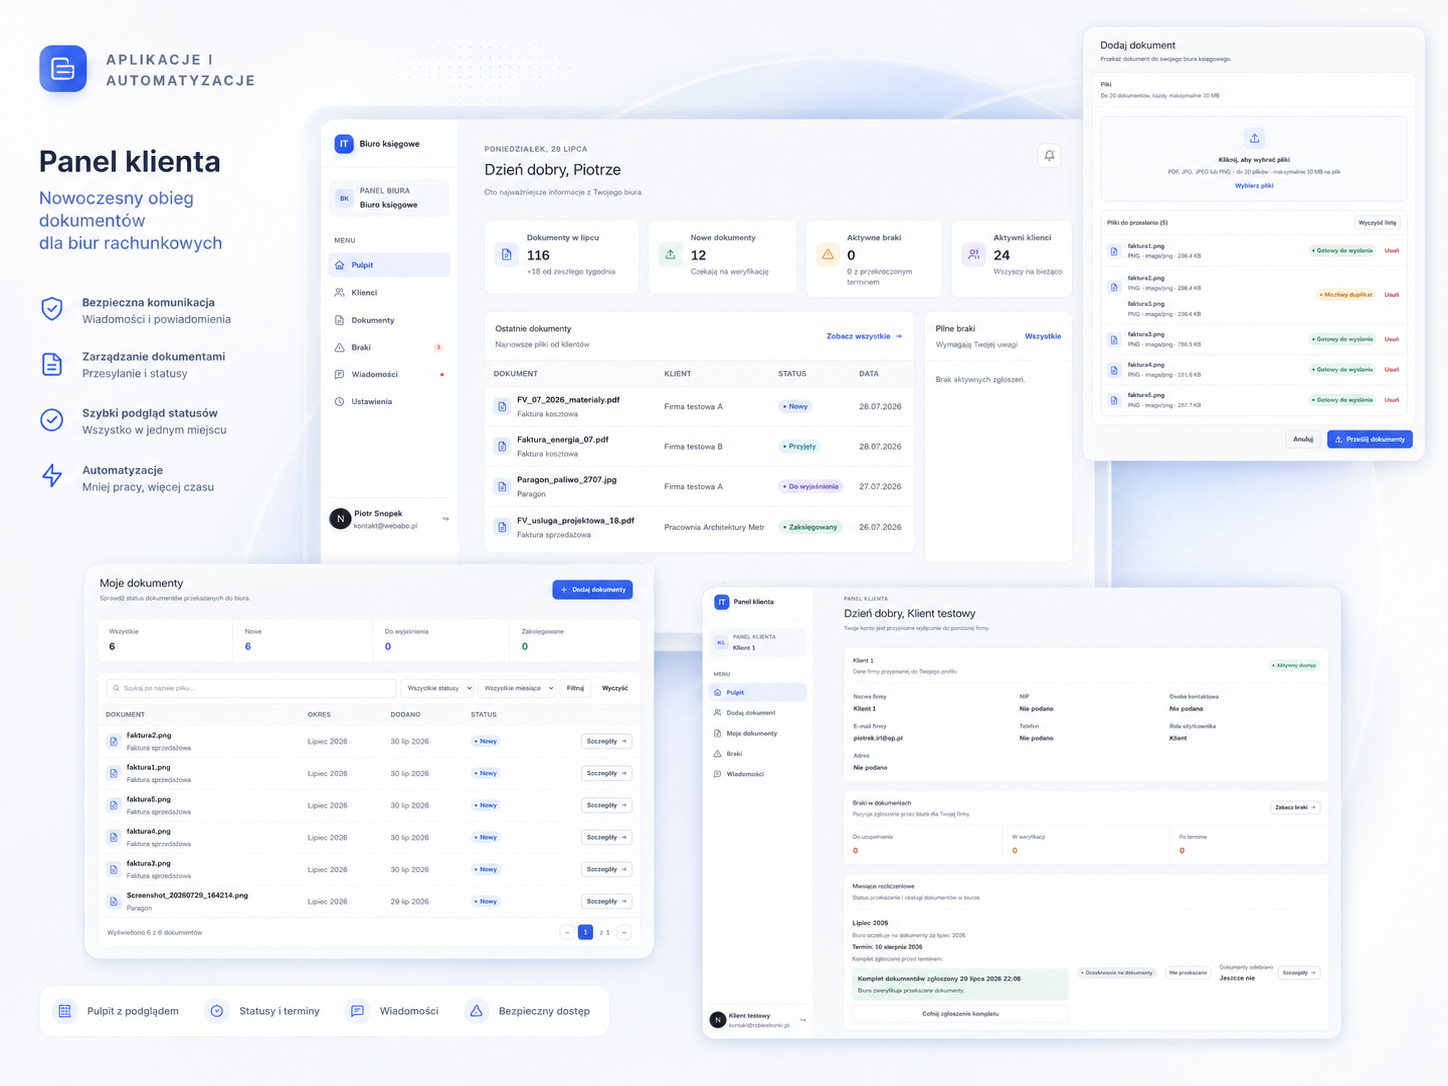This screenshot has width=1448, height=1086.
Task: Click the Aktywne braki warning icon
Action: tap(828, 254)
